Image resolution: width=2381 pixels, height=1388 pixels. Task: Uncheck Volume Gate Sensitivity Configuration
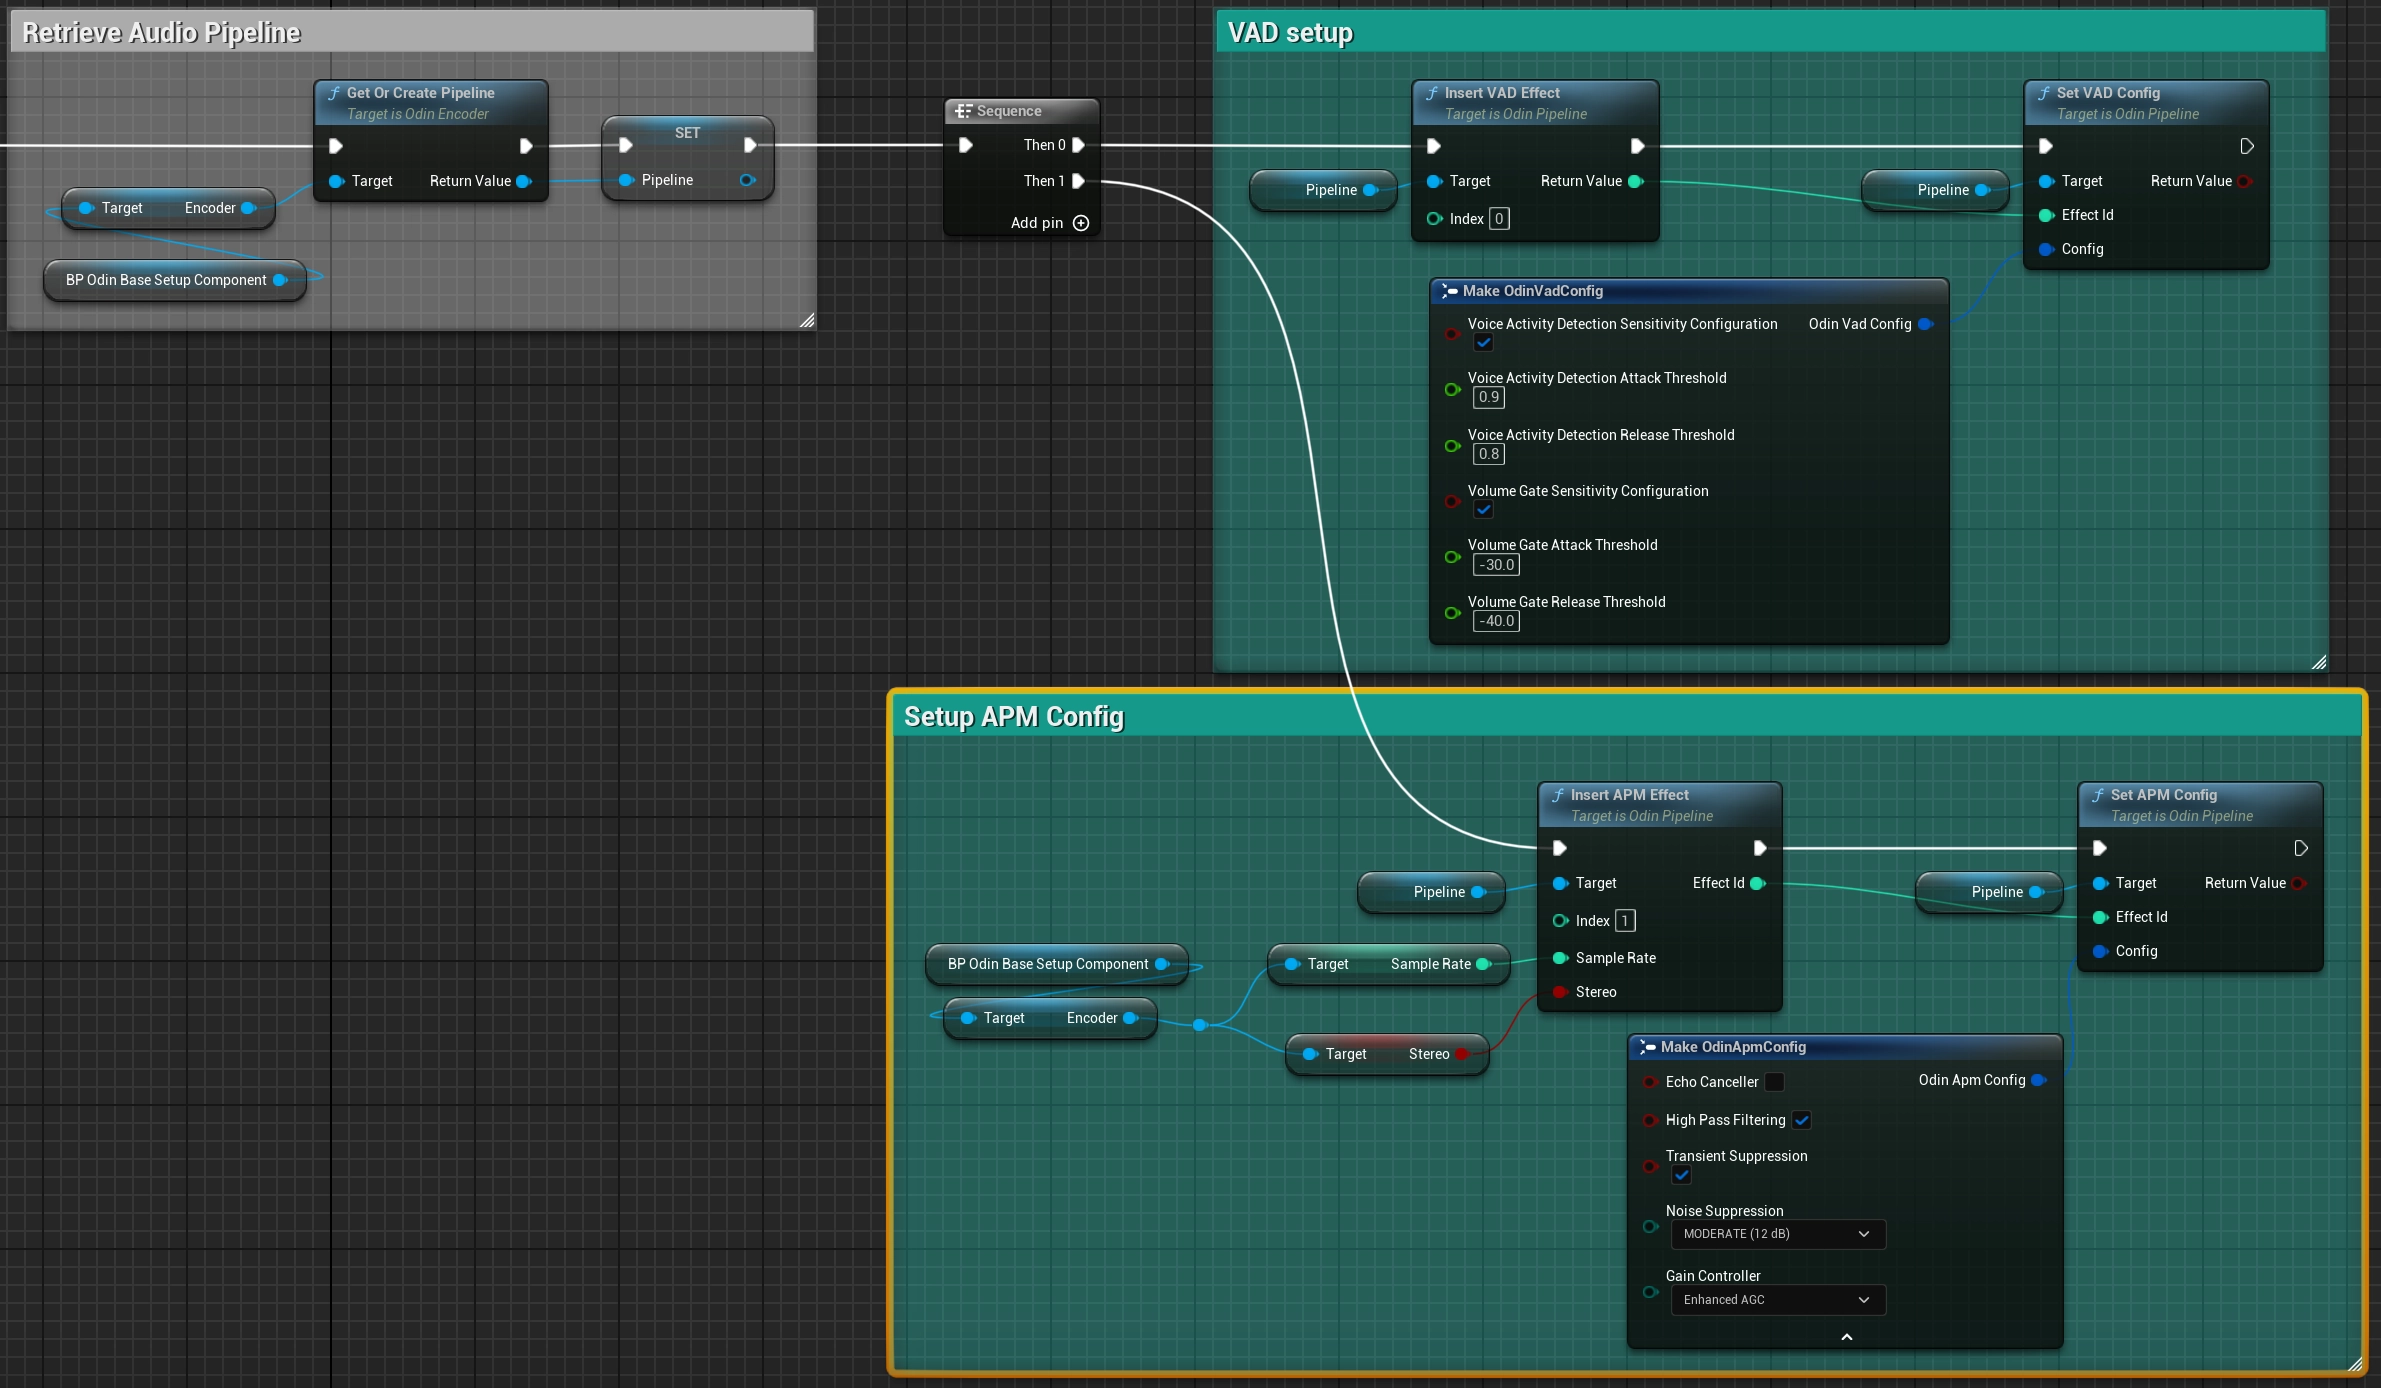point(1483,509)
